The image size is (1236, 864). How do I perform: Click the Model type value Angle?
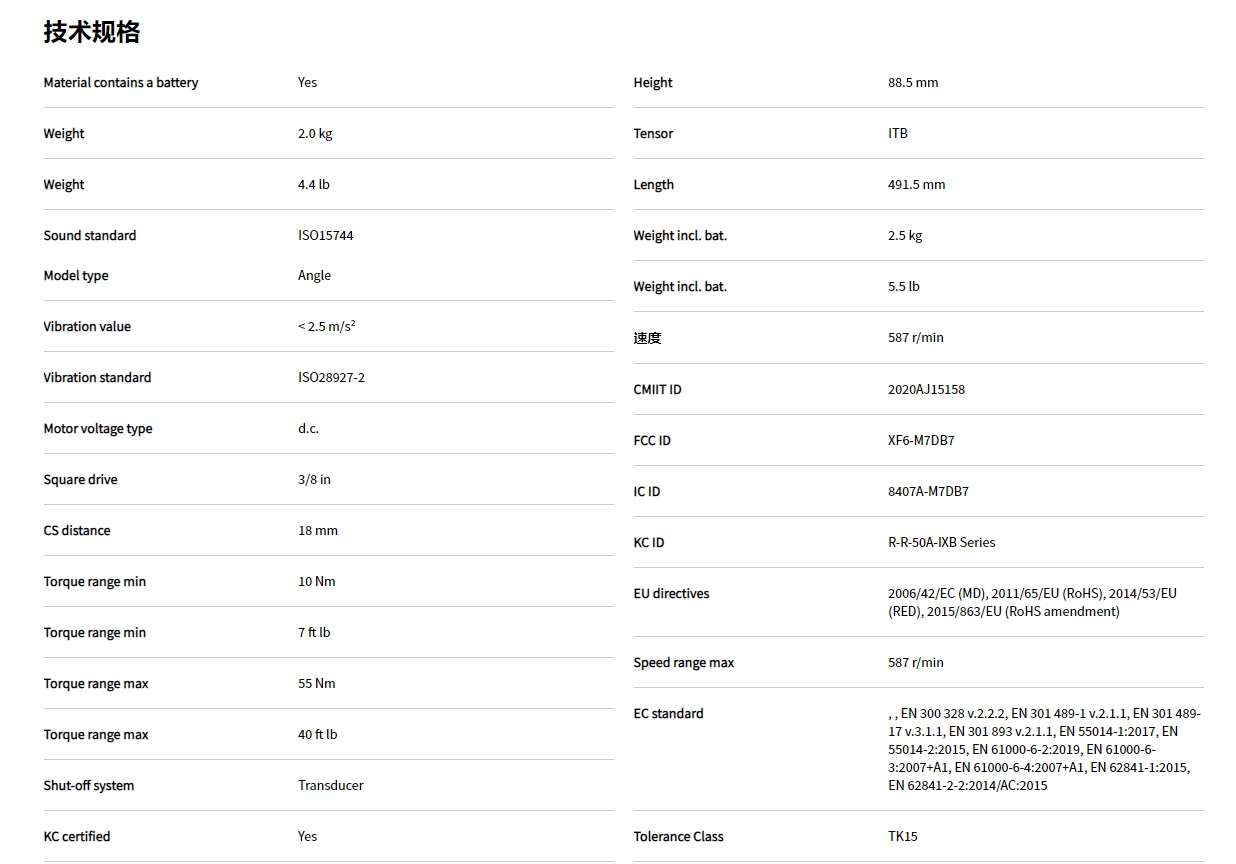314,275
